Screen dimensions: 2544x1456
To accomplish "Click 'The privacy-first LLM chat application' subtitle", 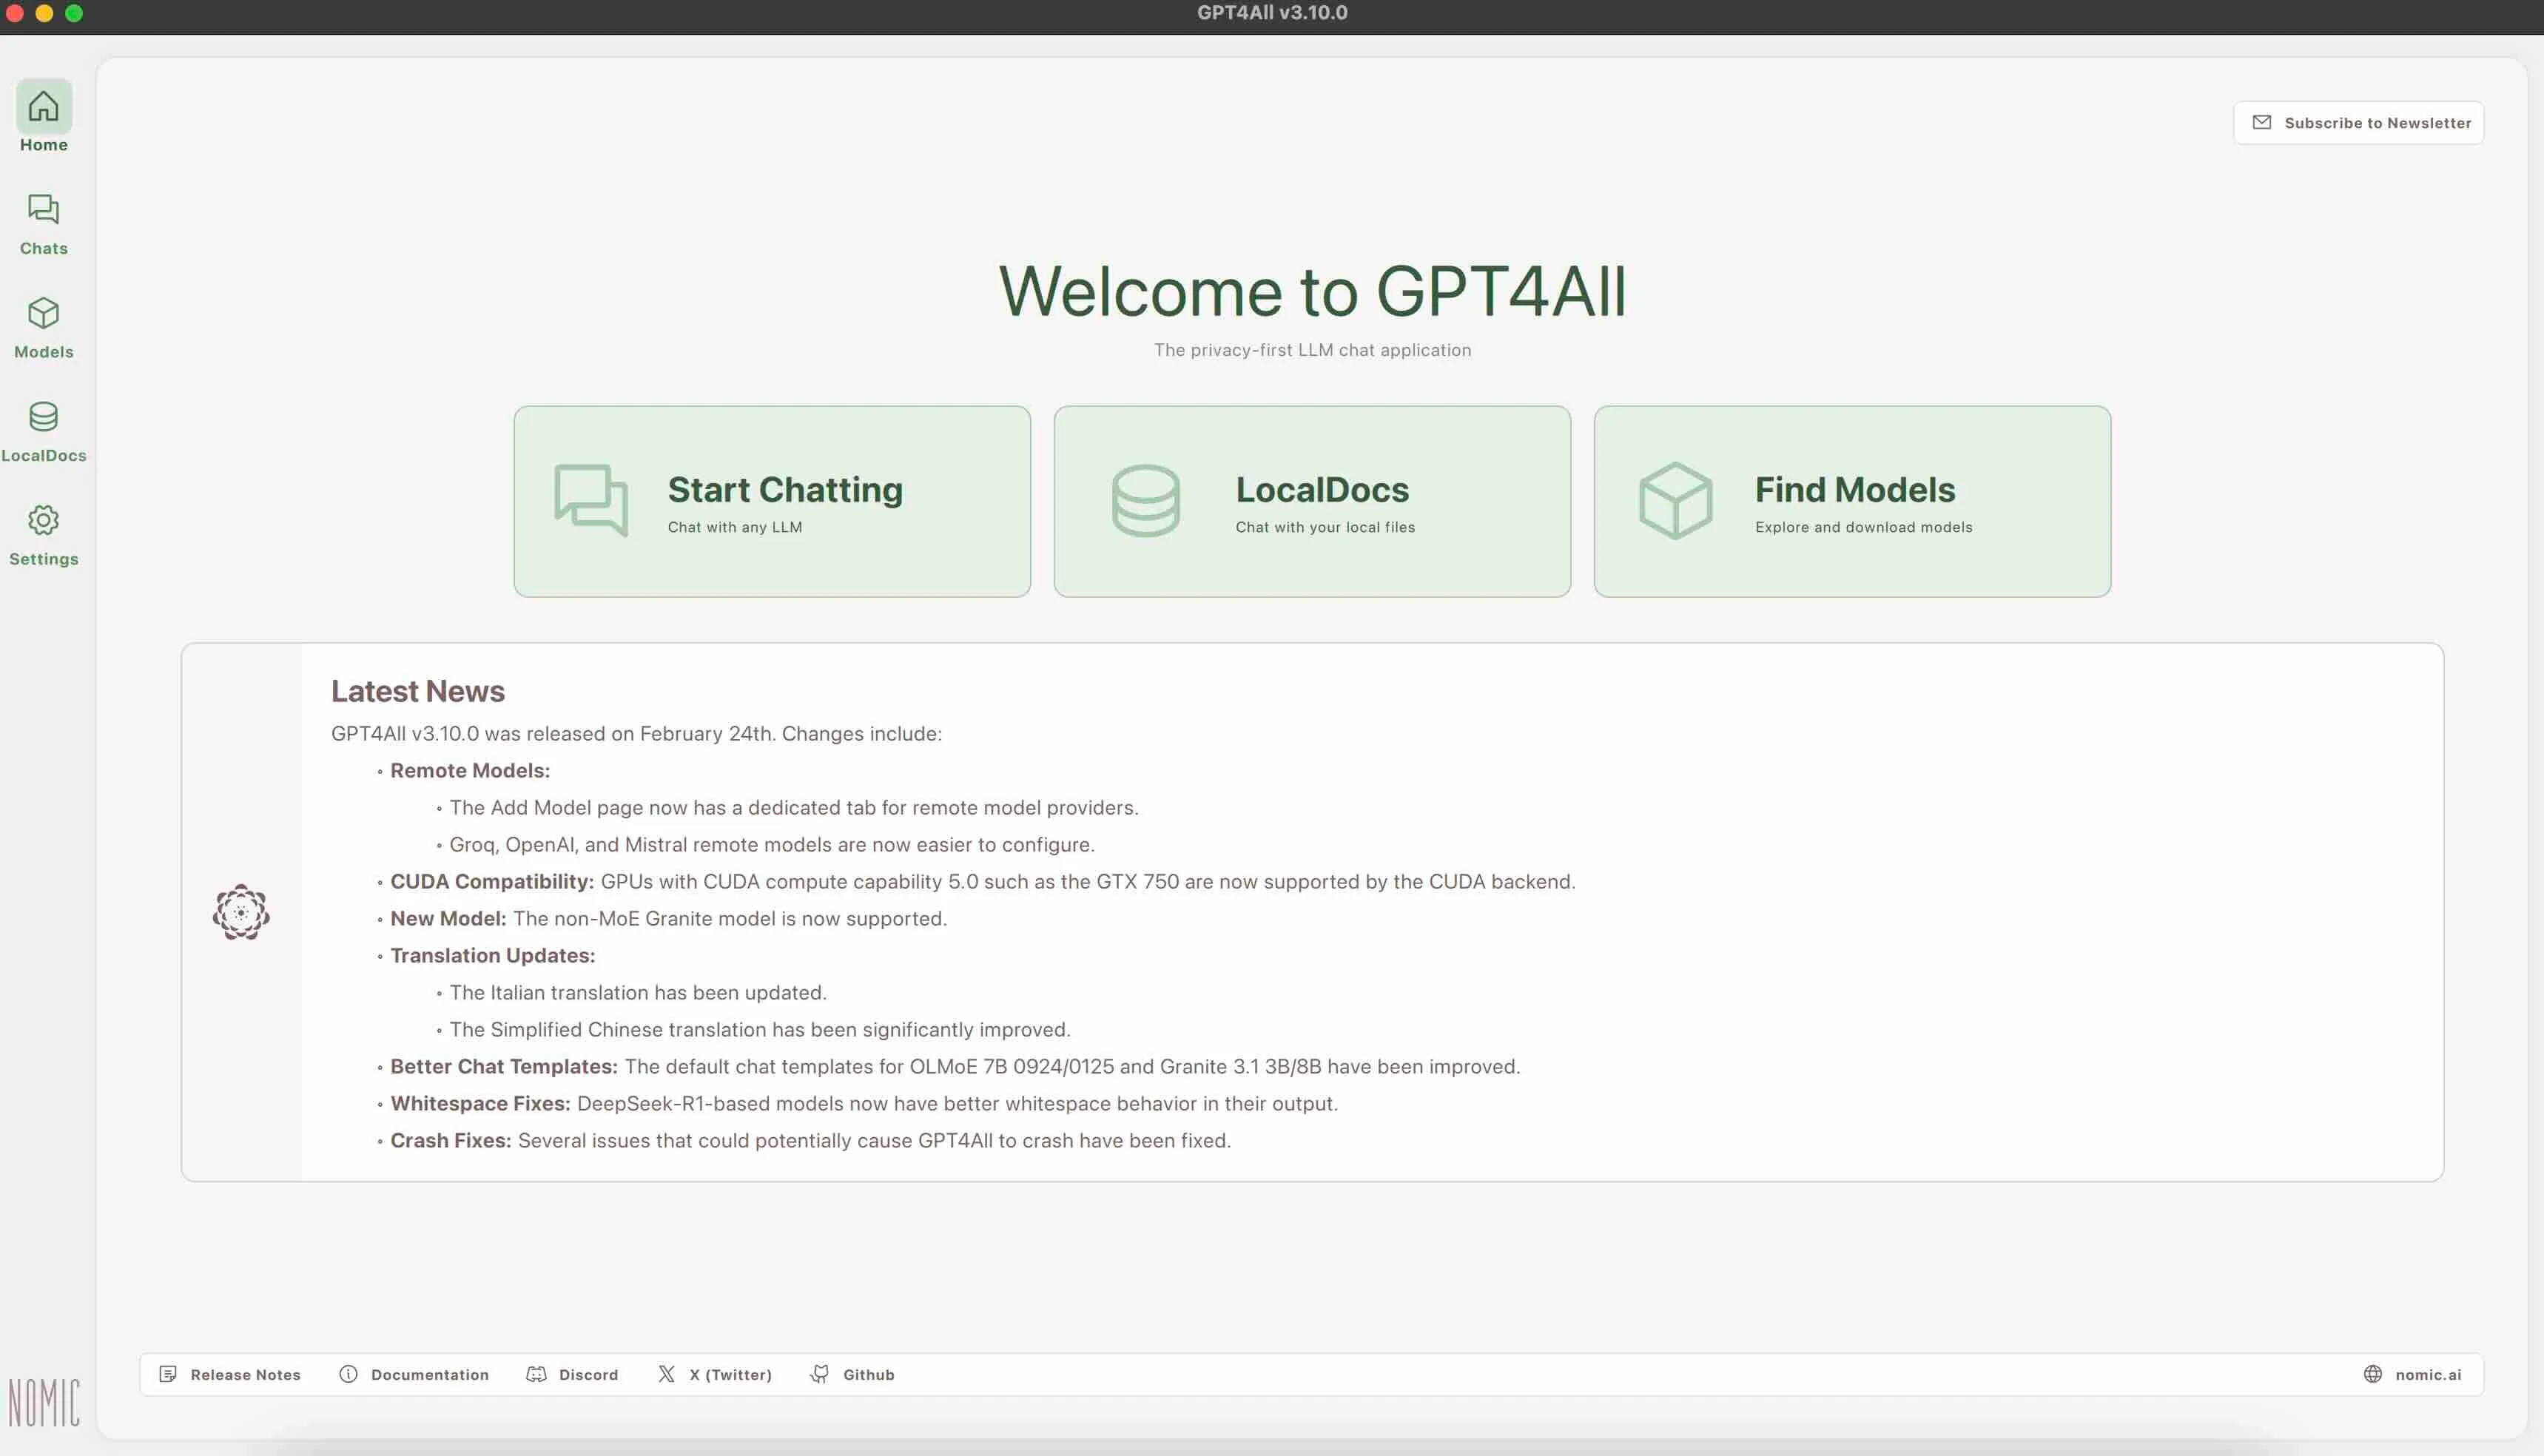I will [x=1312, y=350].
